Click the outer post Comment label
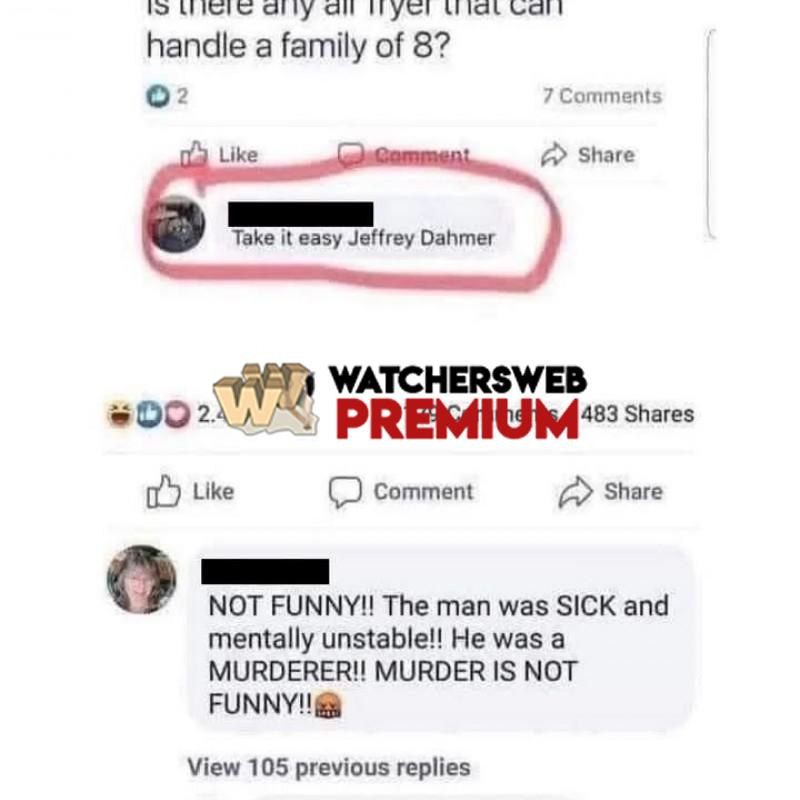Viewport: 800px width, 800px height. coord(423,492)
